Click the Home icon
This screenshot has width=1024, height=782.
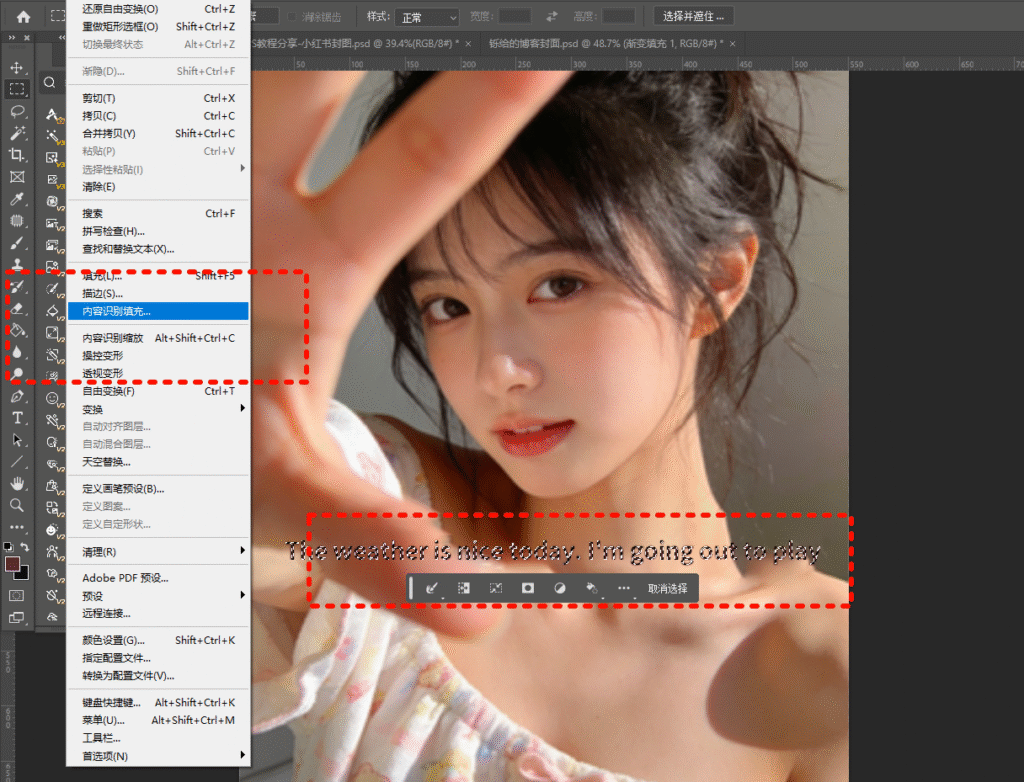coord(23,17)
